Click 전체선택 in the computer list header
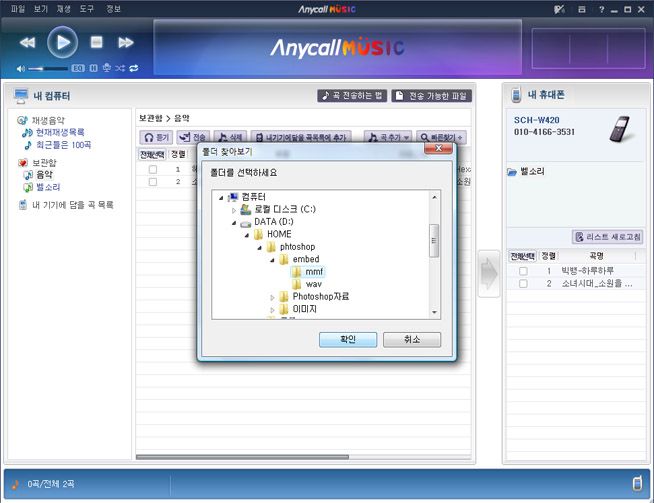This screenshot has width=654, height=503. (x=152, y=155)
